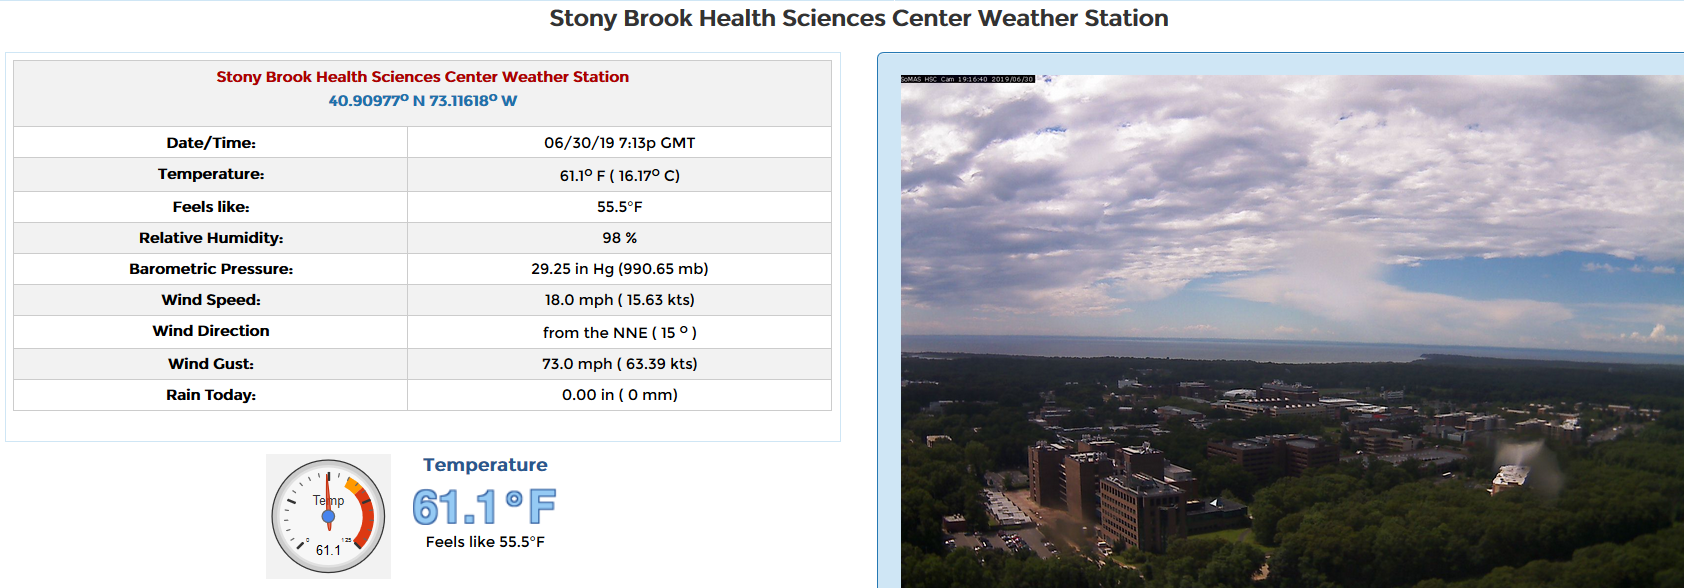The width and height of the screenshot is (1684, 588).
Task: Select the 06/30/19 7:13p GMT value
Action: [x=619, y=143]
